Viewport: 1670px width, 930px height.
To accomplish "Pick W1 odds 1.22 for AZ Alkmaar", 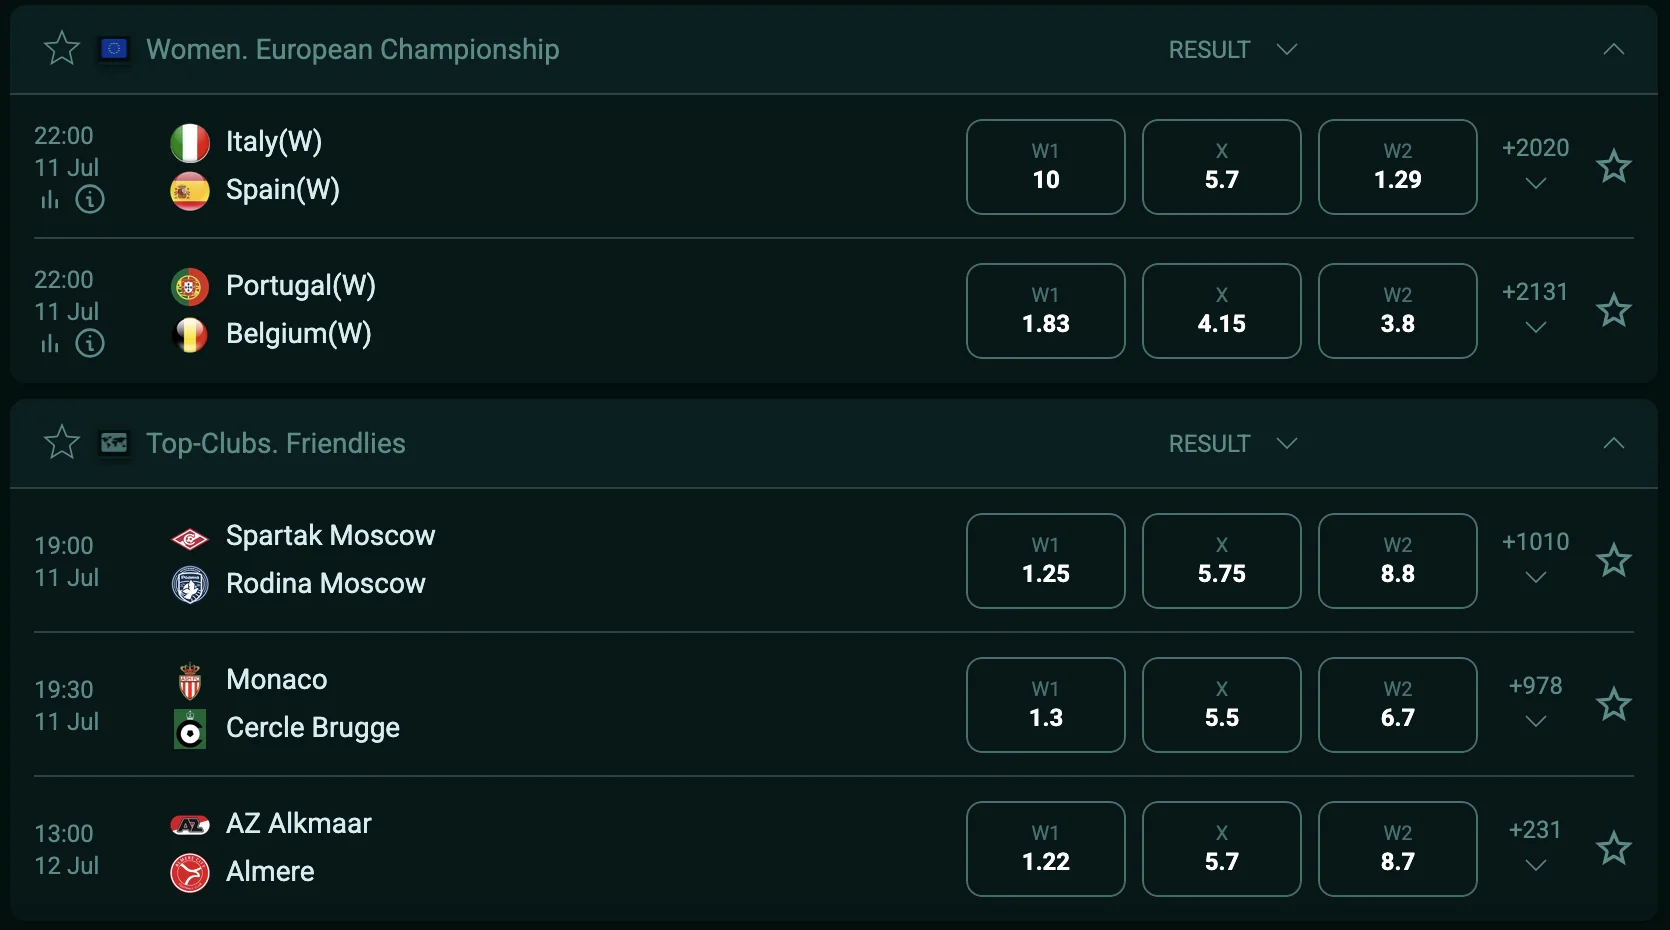I will coord(1045,849).
